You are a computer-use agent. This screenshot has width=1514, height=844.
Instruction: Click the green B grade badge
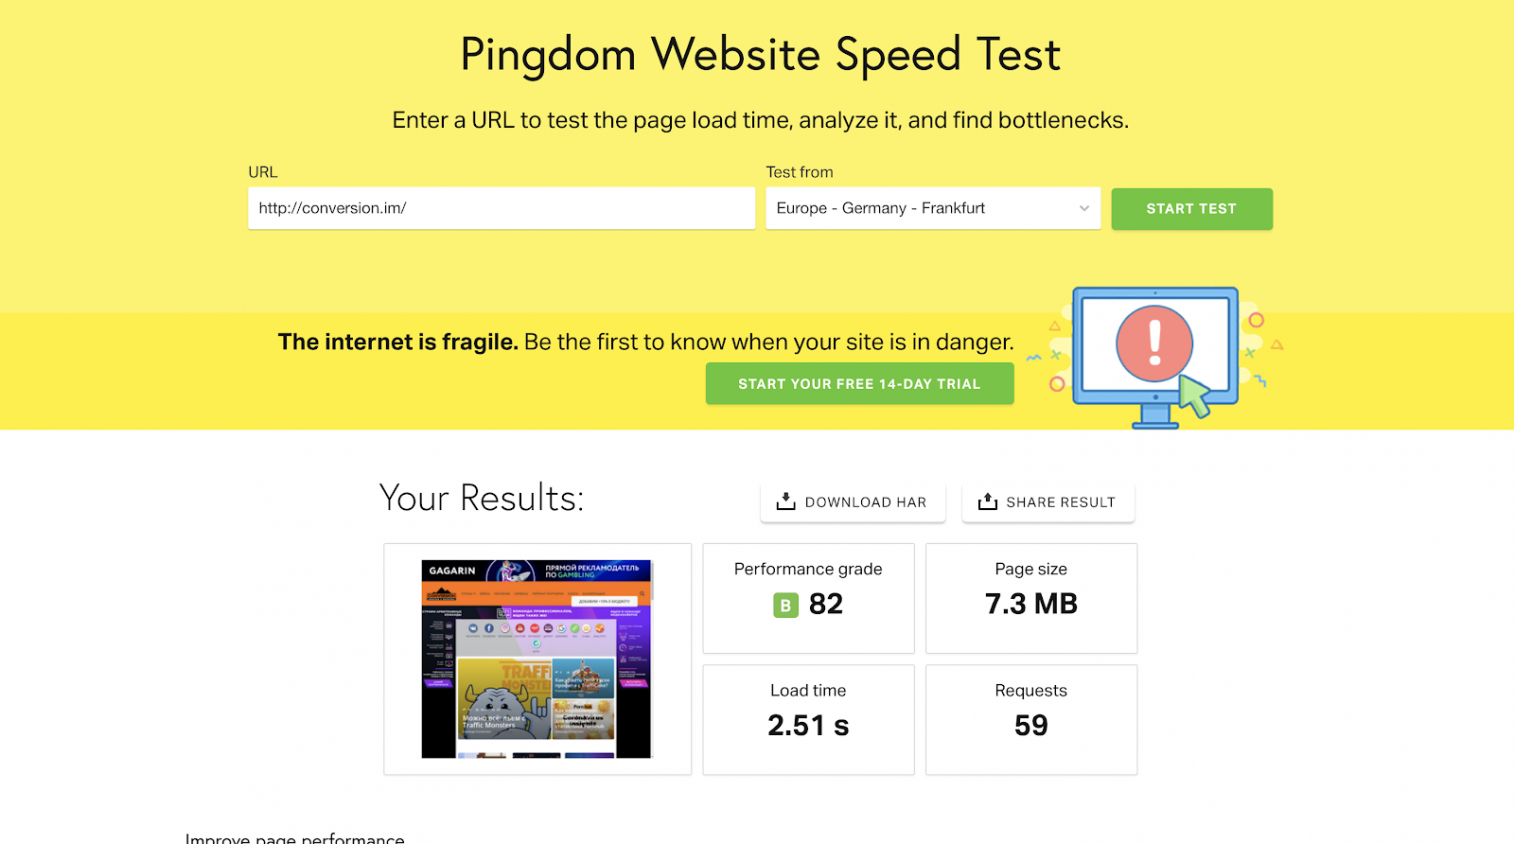click(x=786, y=605)
